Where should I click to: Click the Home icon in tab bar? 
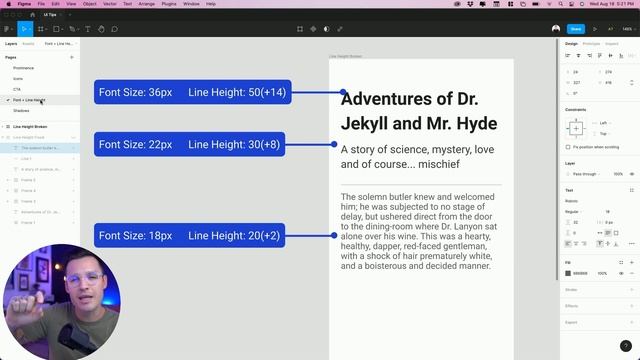pos(33,15)
